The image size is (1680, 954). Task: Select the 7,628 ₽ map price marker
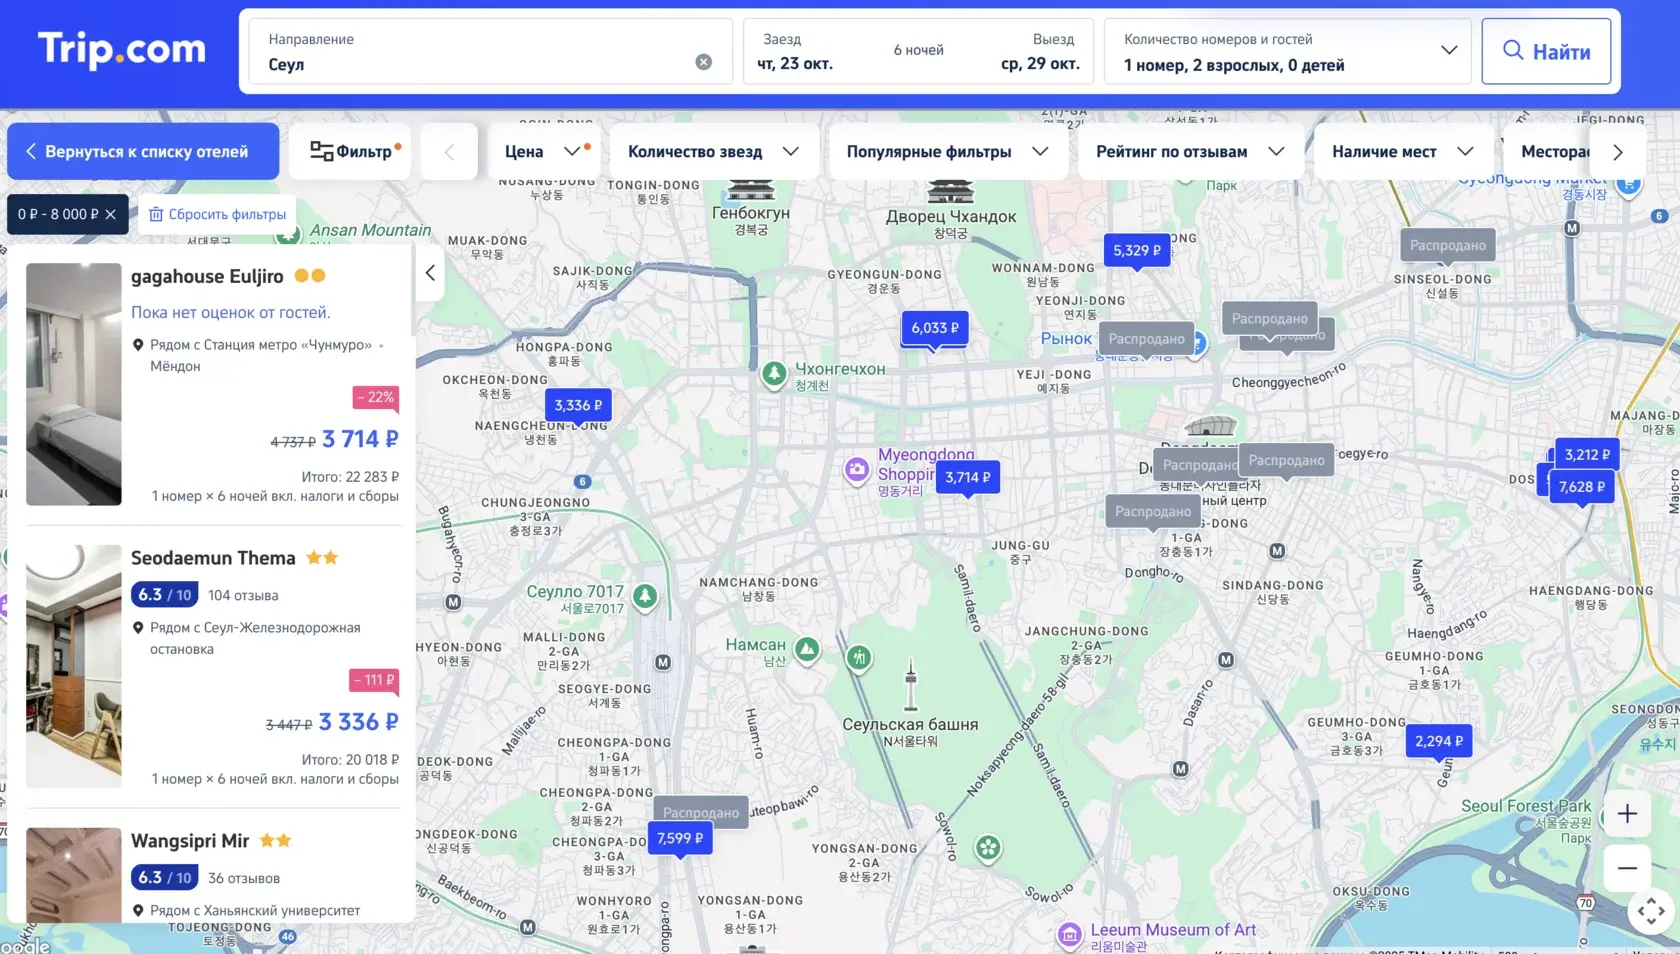pos(1582,487)
